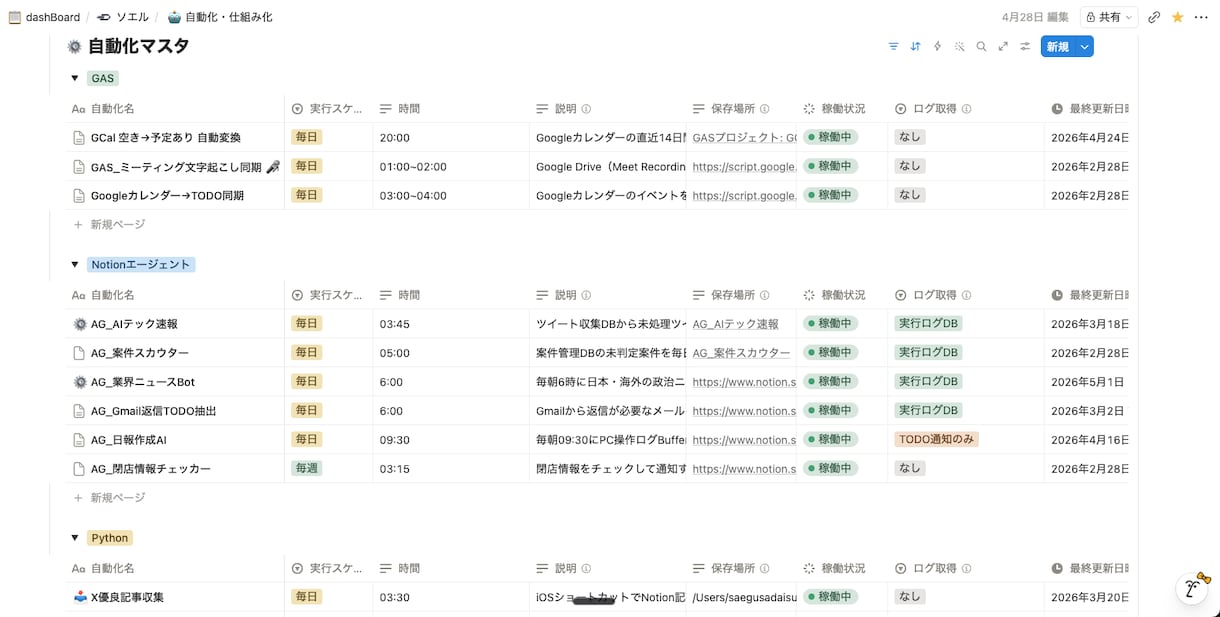Screen dimensions: 1220x617
Task: Open the 共有 share dropdown
Action: 1109,17
